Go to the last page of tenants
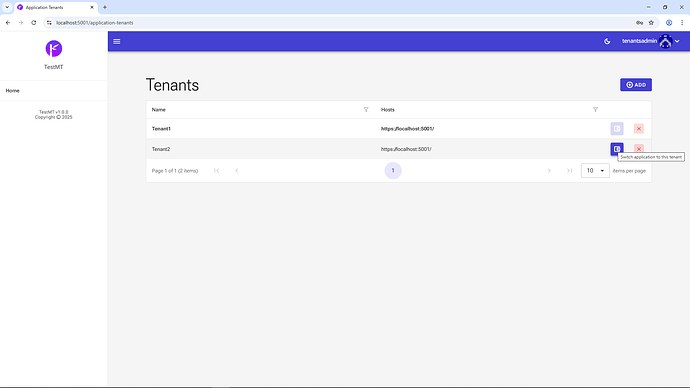This screenshot has height=388, width=690. (x=569, y=171)
